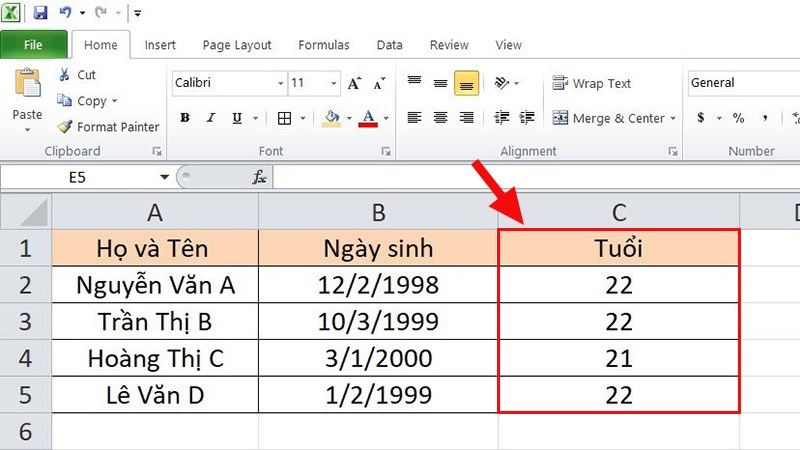Viewport: 800px width, 450px height.
Task: Open the Page Layout tab
Action: pos(237,45)
